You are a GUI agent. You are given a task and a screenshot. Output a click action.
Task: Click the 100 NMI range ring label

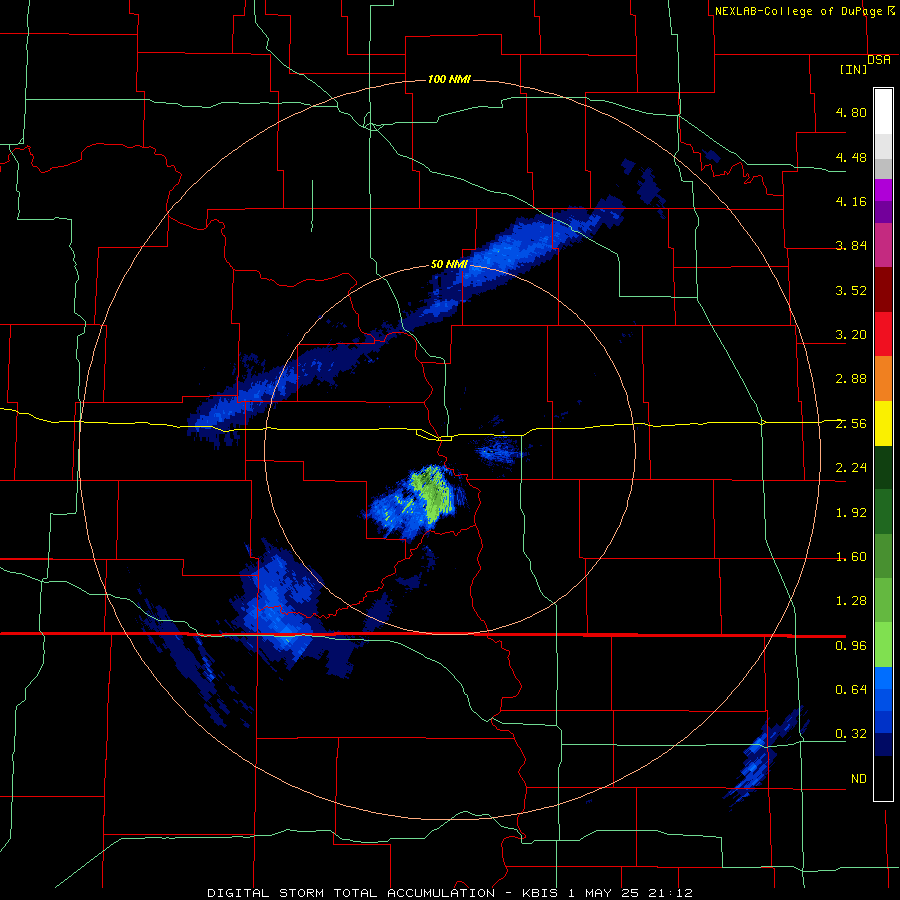tap(449, 79)
